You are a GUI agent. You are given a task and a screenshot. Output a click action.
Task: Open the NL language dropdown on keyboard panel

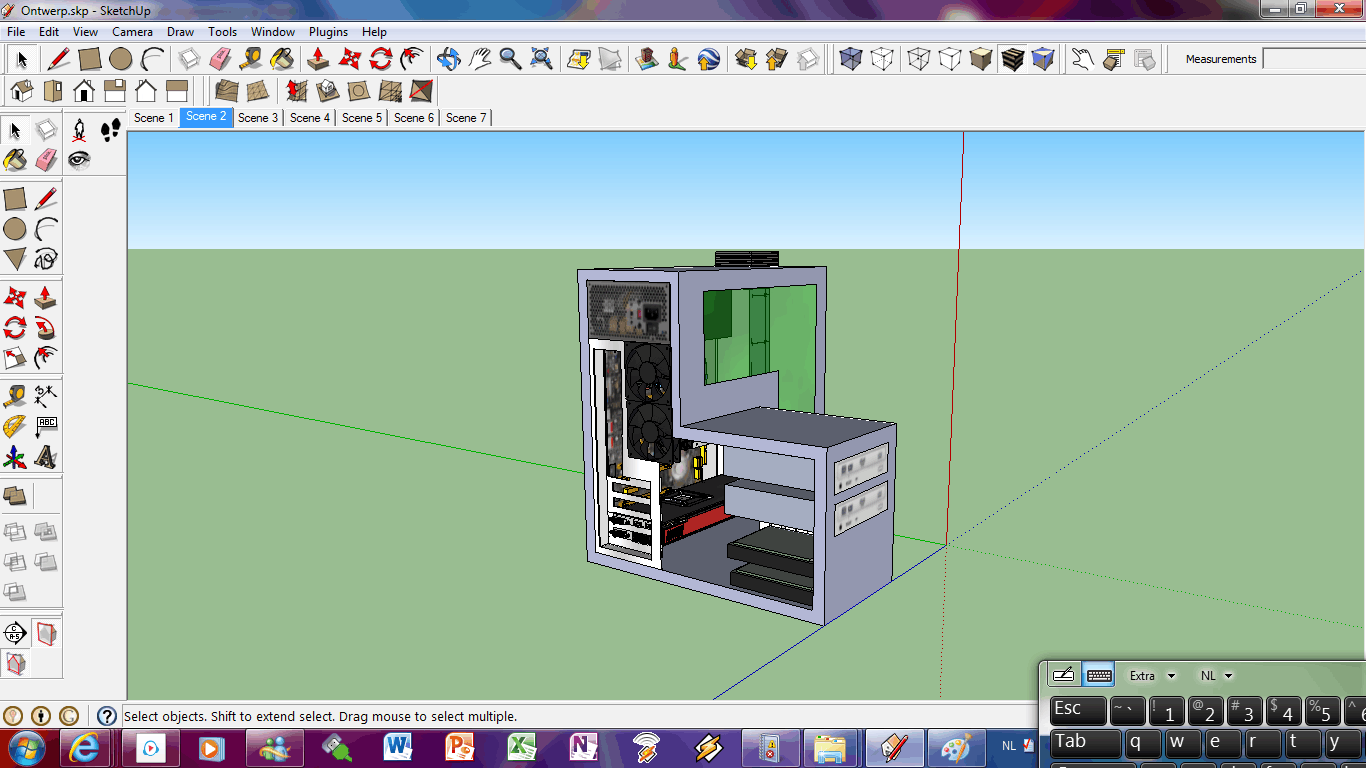1217,676
